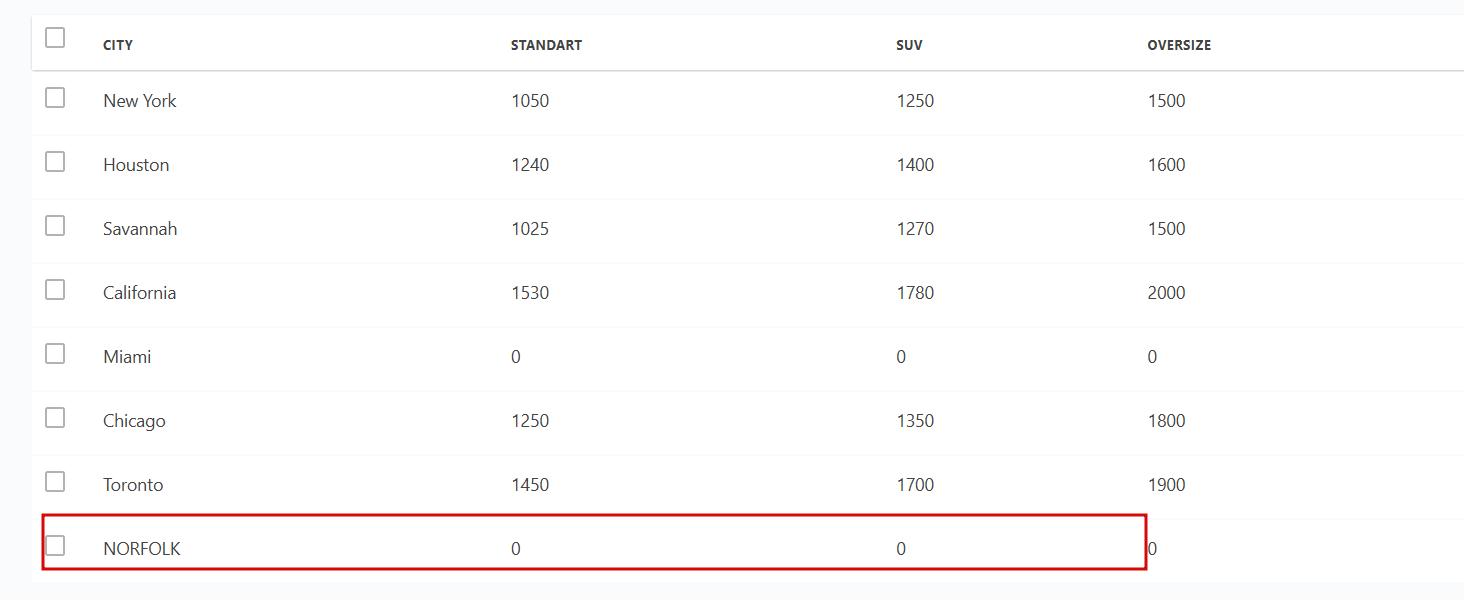Toggle the select-all checkbox in the header
1464x600 pixels.
coord(55,38)
